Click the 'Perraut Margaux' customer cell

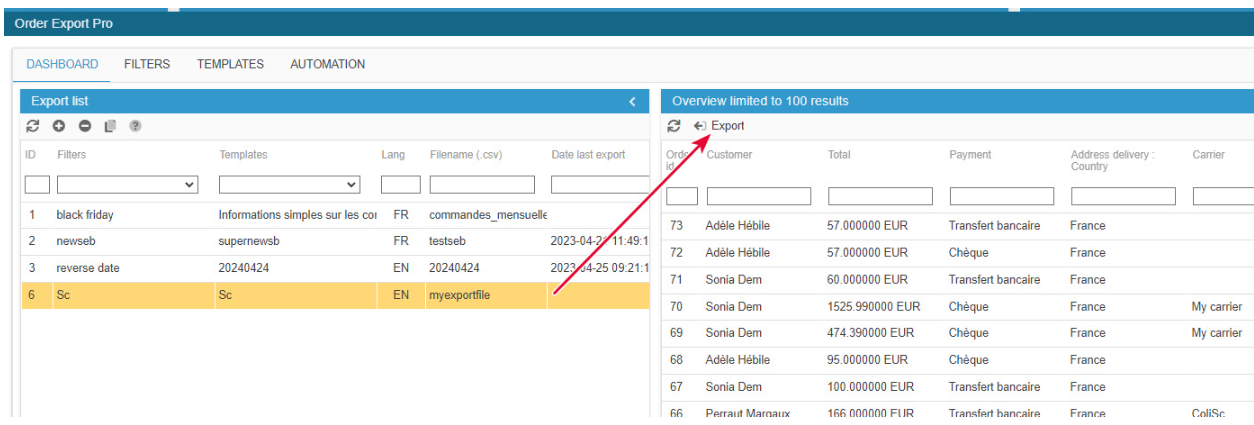pyautogui.click(x=746, y=413)
